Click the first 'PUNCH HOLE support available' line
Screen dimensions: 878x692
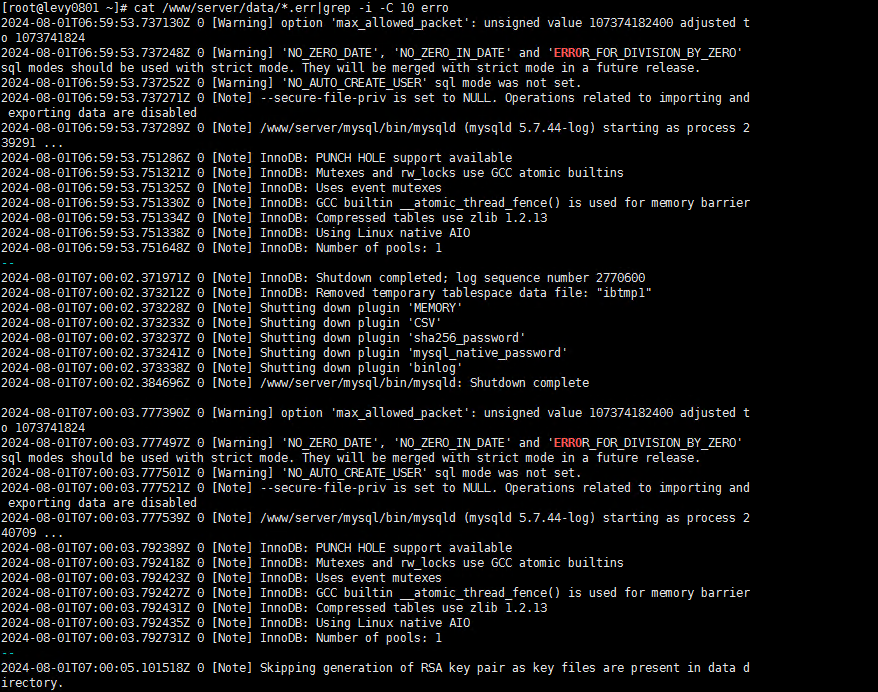(x=256, y=158)
